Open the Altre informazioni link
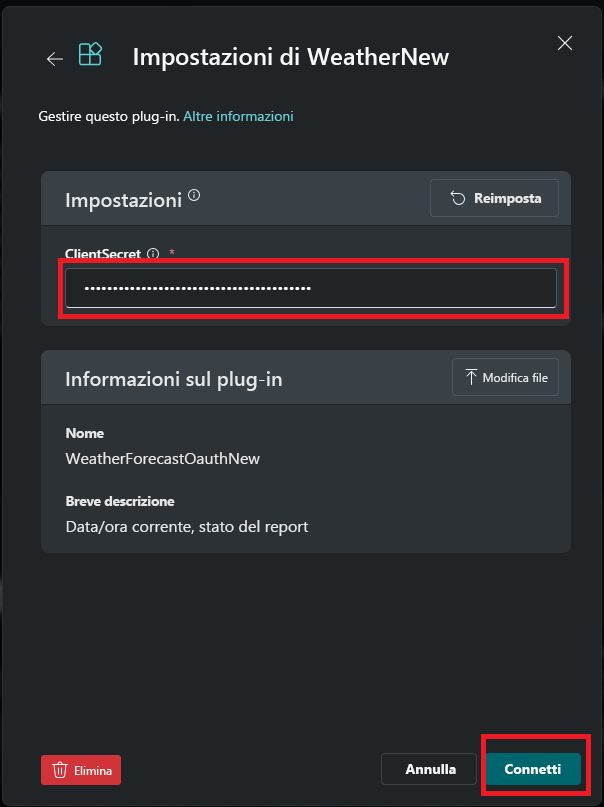Screen dimensions: 604x807 tap(238, 116)
